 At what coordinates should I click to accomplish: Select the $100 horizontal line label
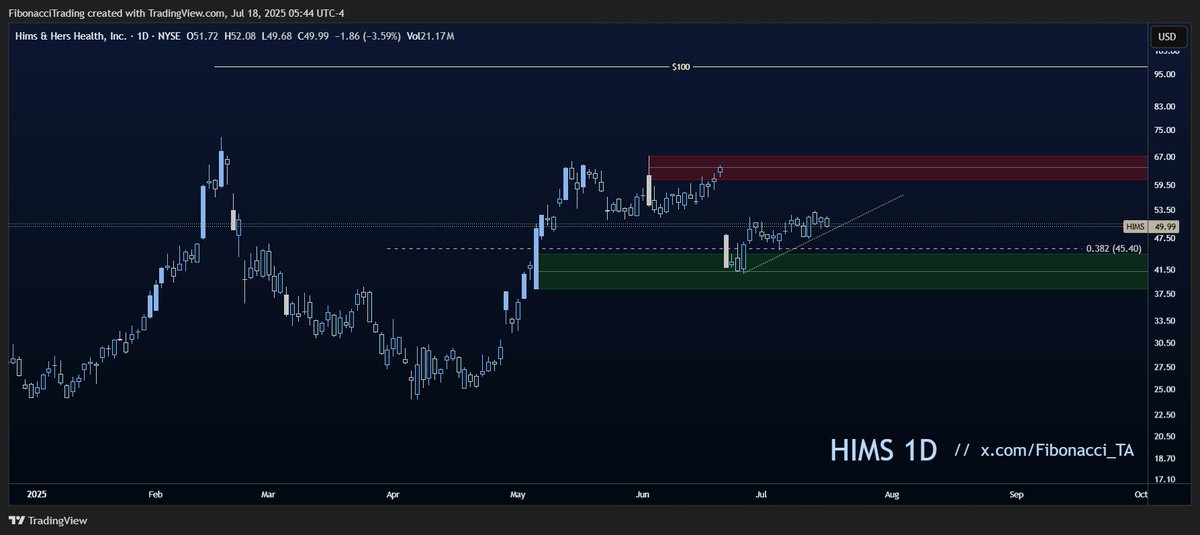coord(681,67)
